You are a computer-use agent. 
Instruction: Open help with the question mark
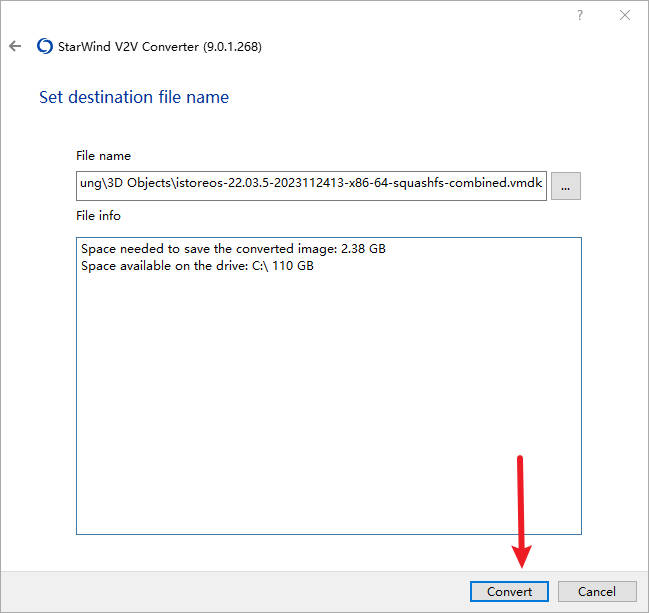[x=580, y=15]
